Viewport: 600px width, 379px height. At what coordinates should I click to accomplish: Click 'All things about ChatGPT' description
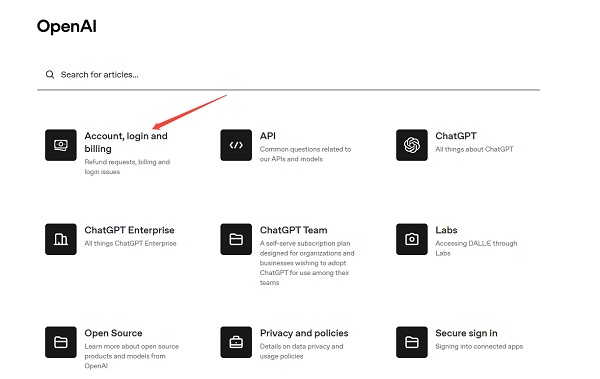point(474,149)
